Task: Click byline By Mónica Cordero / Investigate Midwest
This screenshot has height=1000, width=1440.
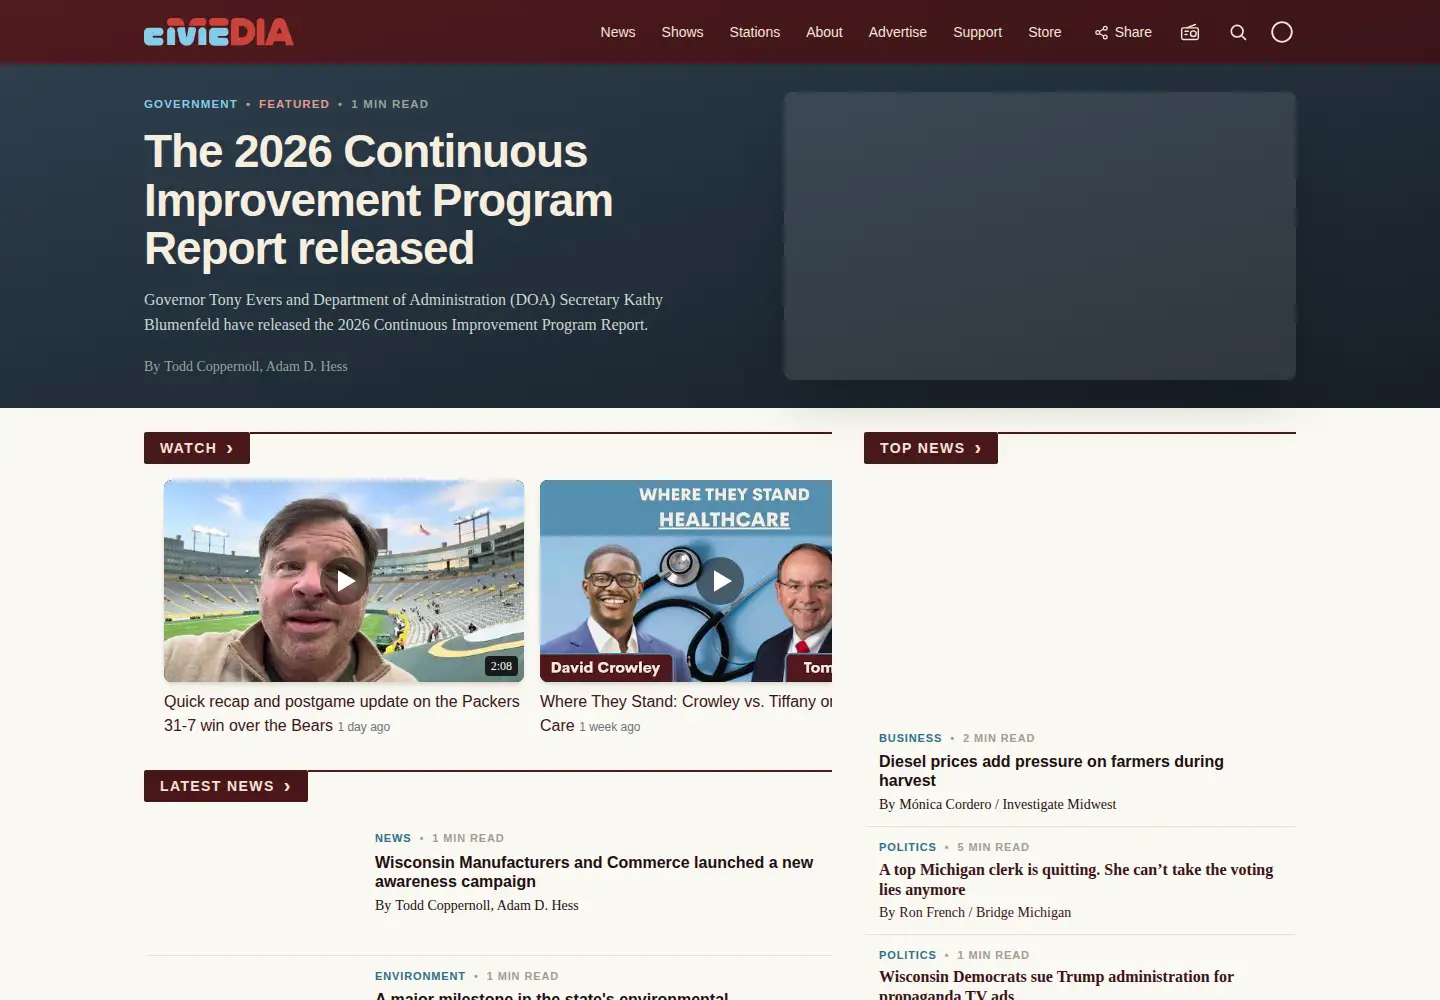Action: click(x=997, y=804)
